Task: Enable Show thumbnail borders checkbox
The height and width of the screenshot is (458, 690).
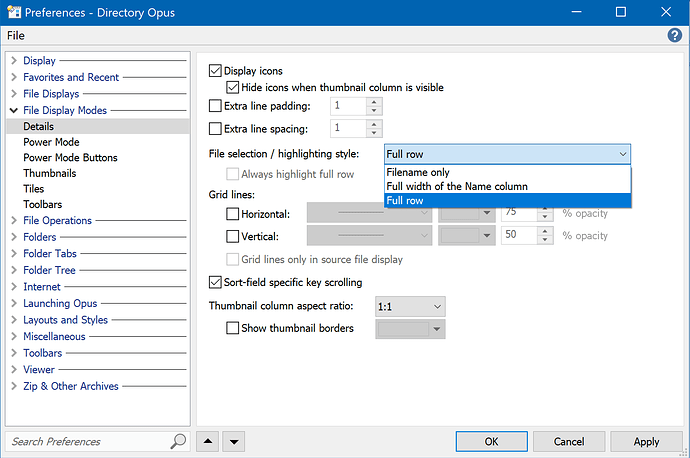Action: point(232,328)
